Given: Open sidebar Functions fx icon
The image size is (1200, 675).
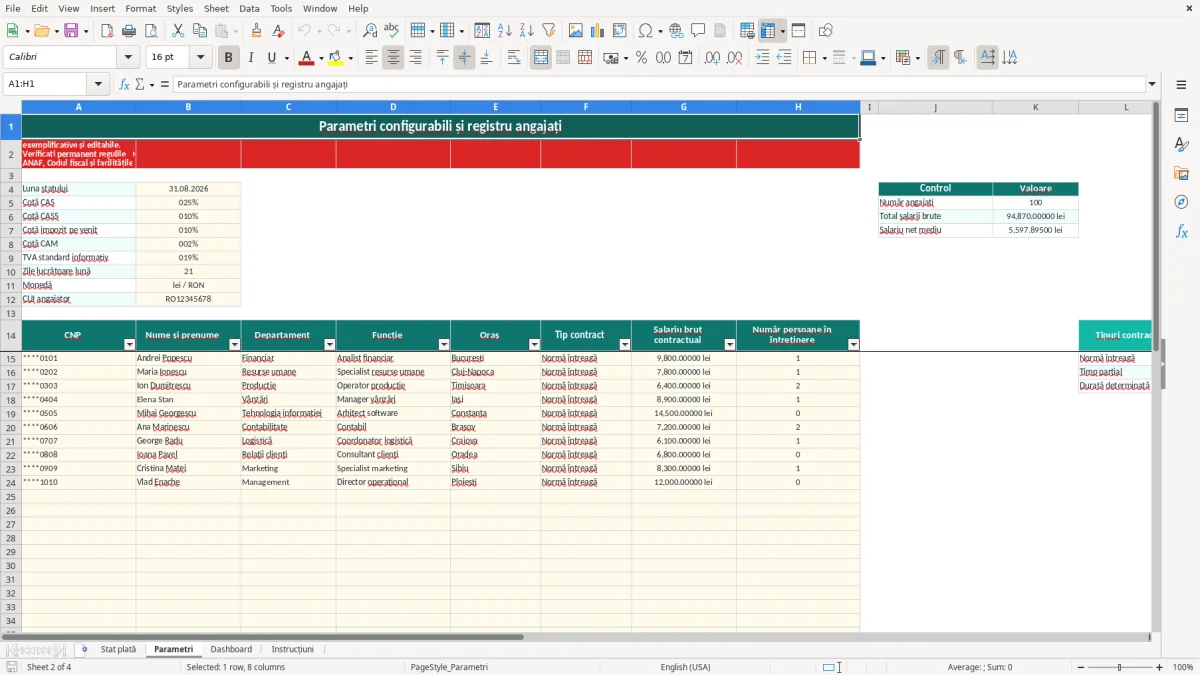Looking at the screenshot, I should (x=1181, y=231).
